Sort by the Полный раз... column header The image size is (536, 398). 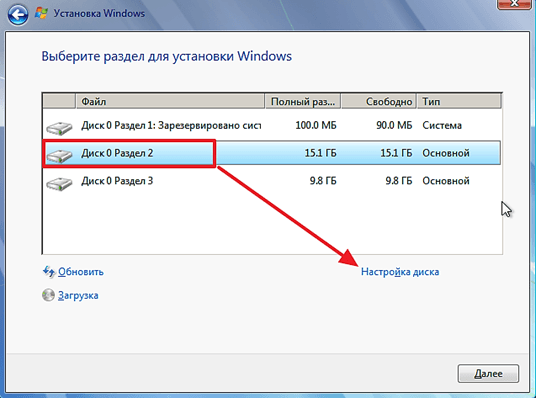point(303,102)
